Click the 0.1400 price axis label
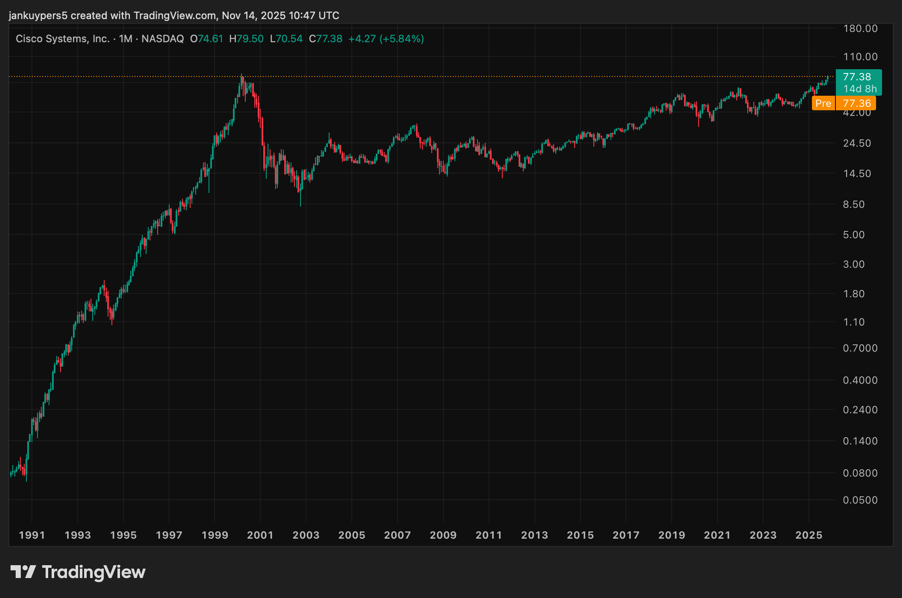 tap(860, 441)
